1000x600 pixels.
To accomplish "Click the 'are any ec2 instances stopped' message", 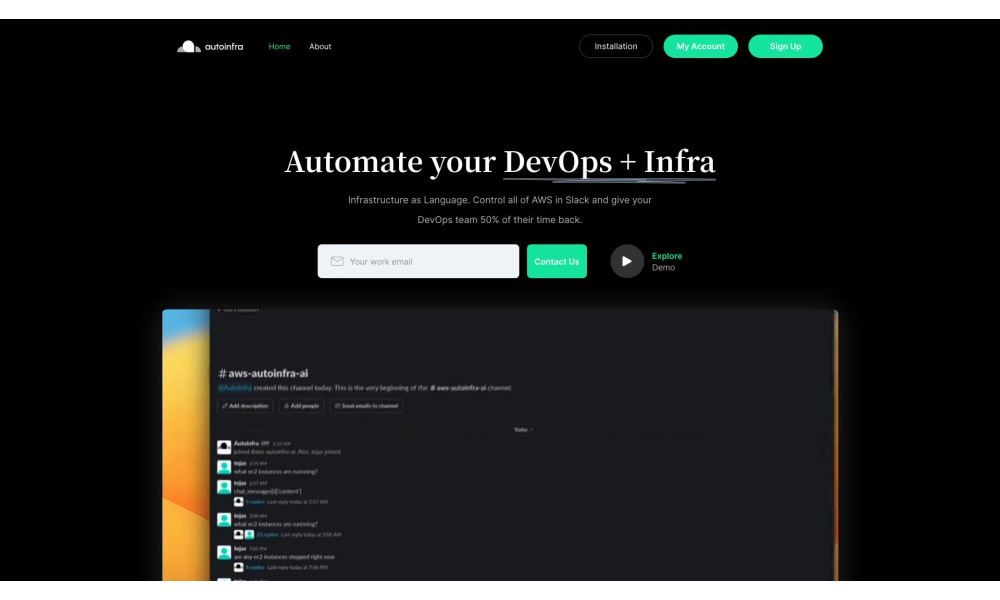I will pos(284,557).
